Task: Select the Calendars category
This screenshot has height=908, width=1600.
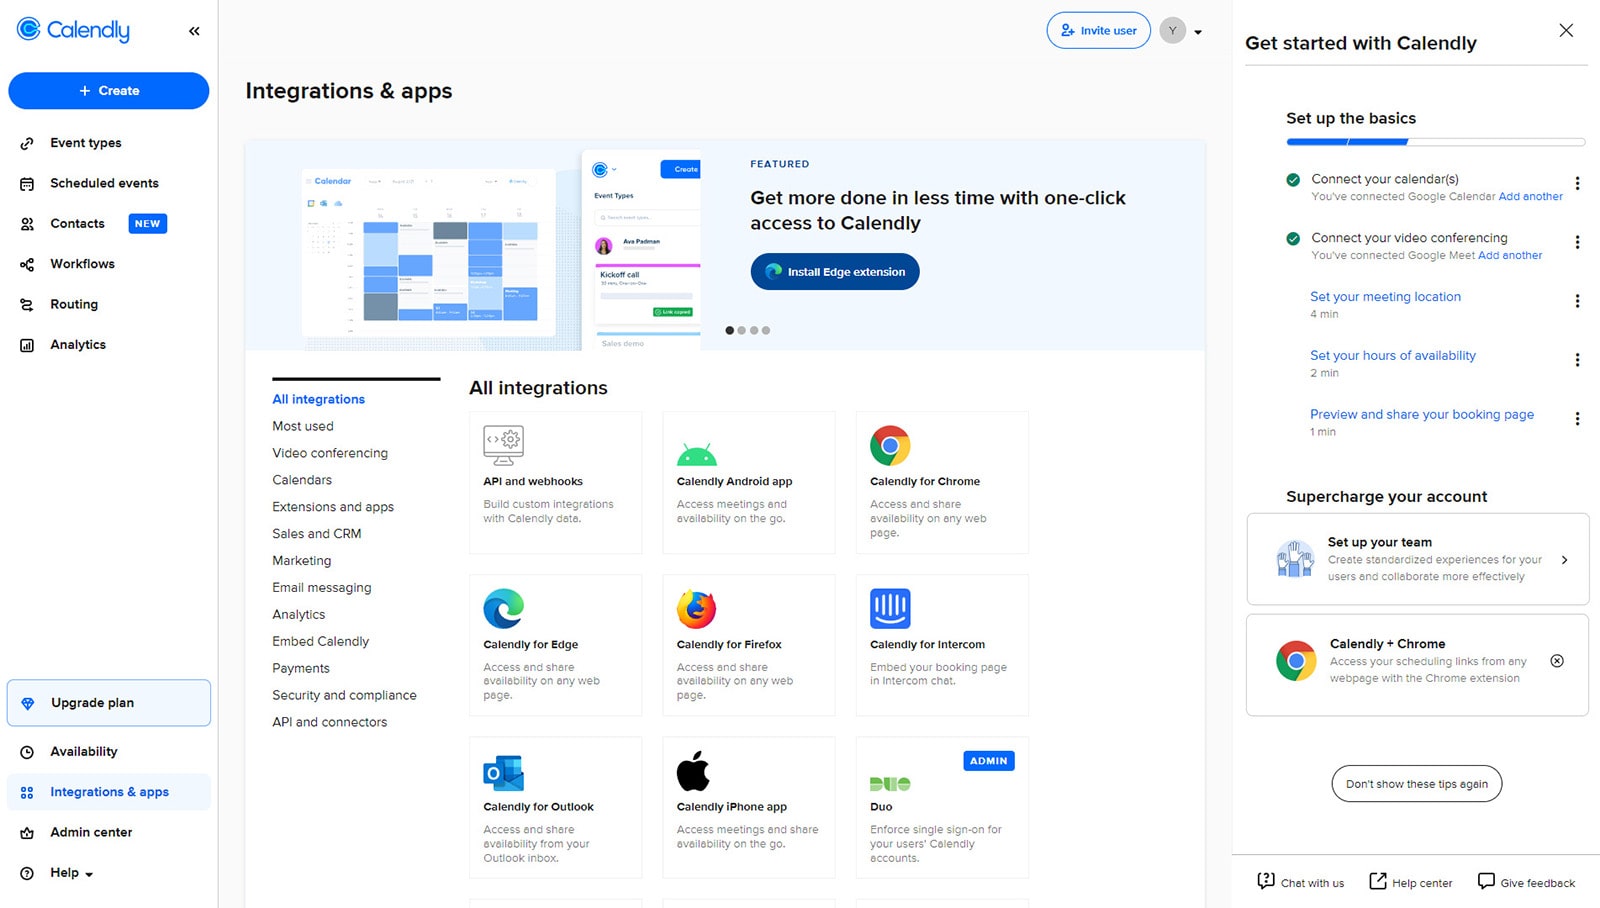Action: tap(302, 480)
